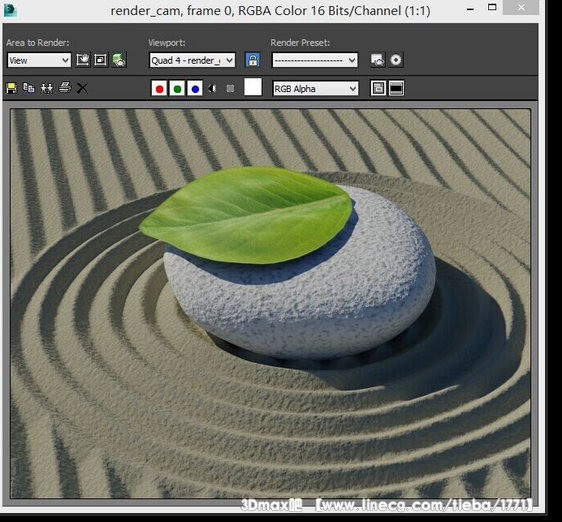Toggle the green channel display

pyautogui.click(x=177, y=89)
